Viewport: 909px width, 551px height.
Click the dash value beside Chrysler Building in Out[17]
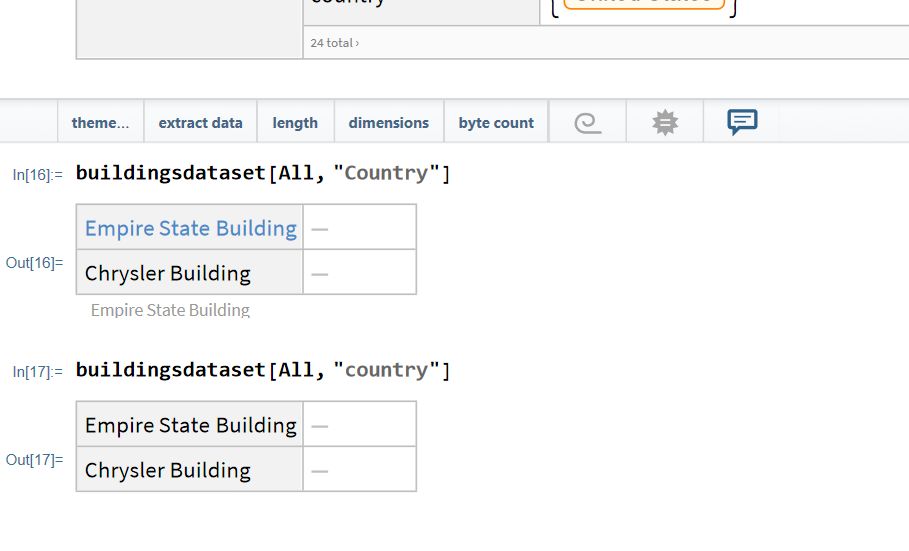319,471
